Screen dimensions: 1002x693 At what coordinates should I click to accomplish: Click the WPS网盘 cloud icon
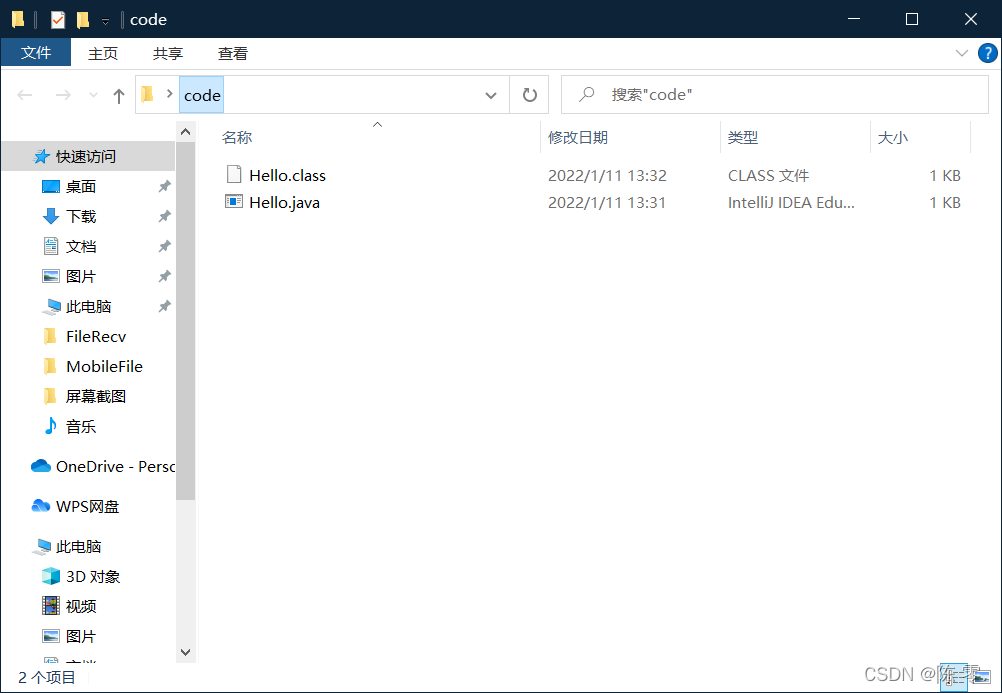[41, 506]
